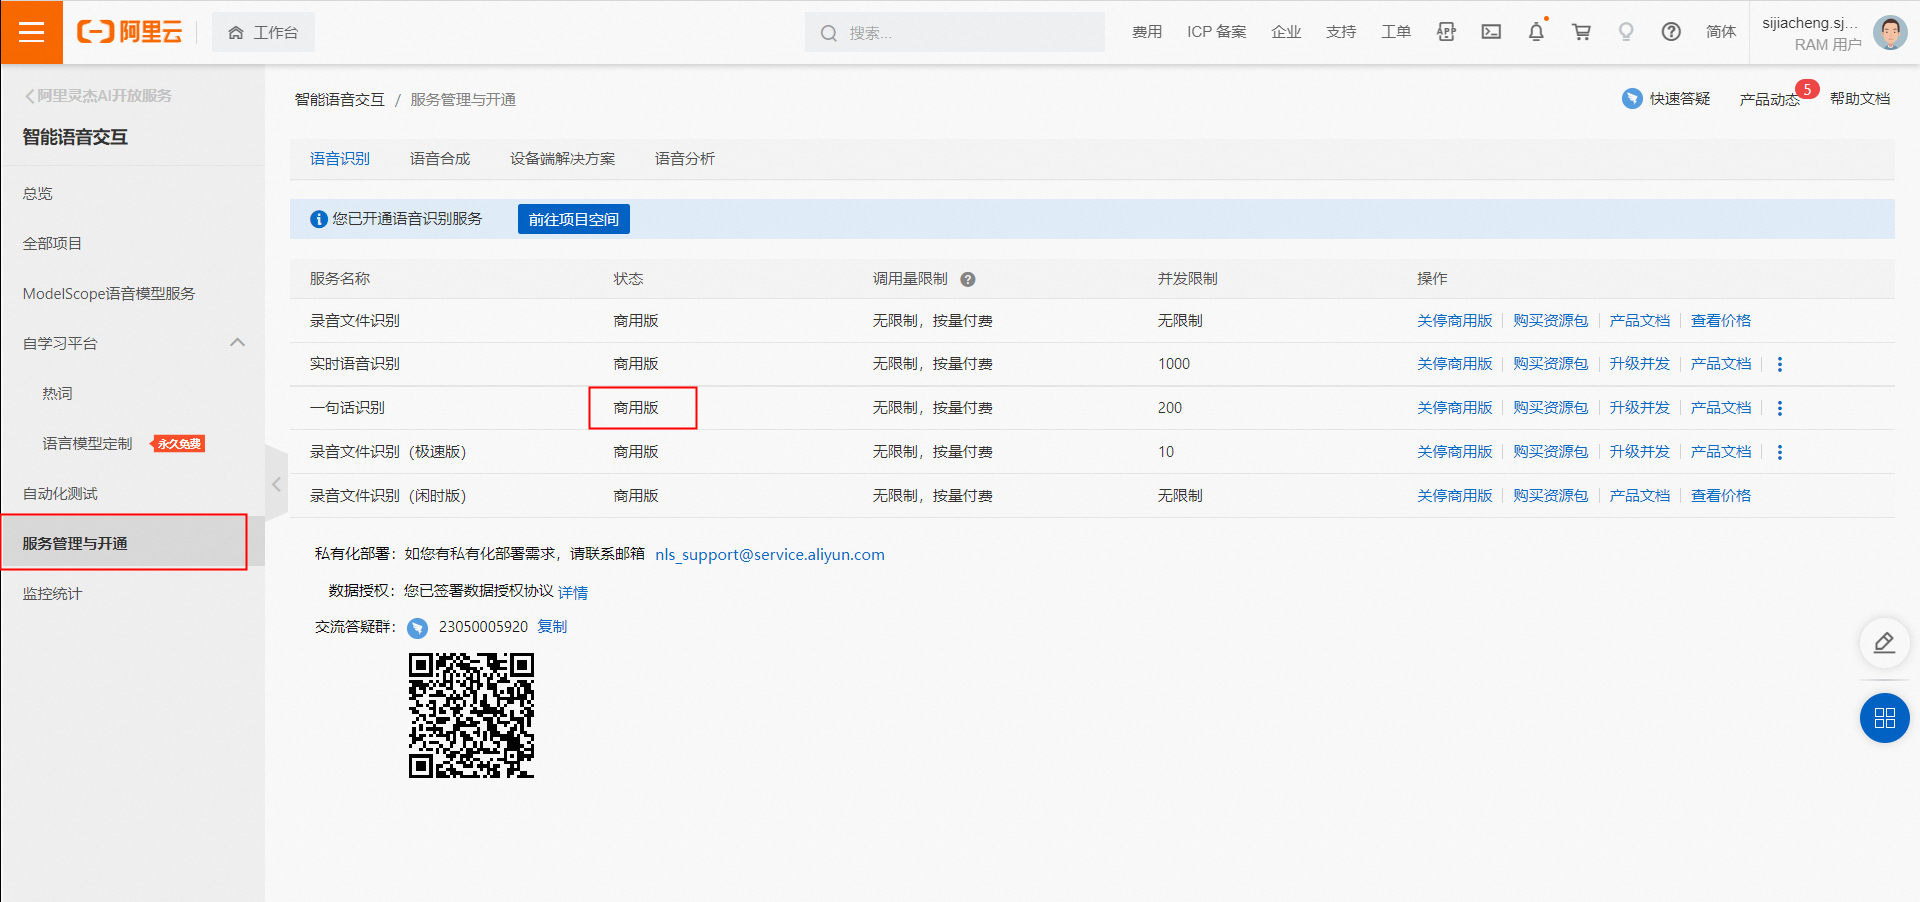
Task: Click the lightbulb tips icon
Action: tap(1626, 32)
